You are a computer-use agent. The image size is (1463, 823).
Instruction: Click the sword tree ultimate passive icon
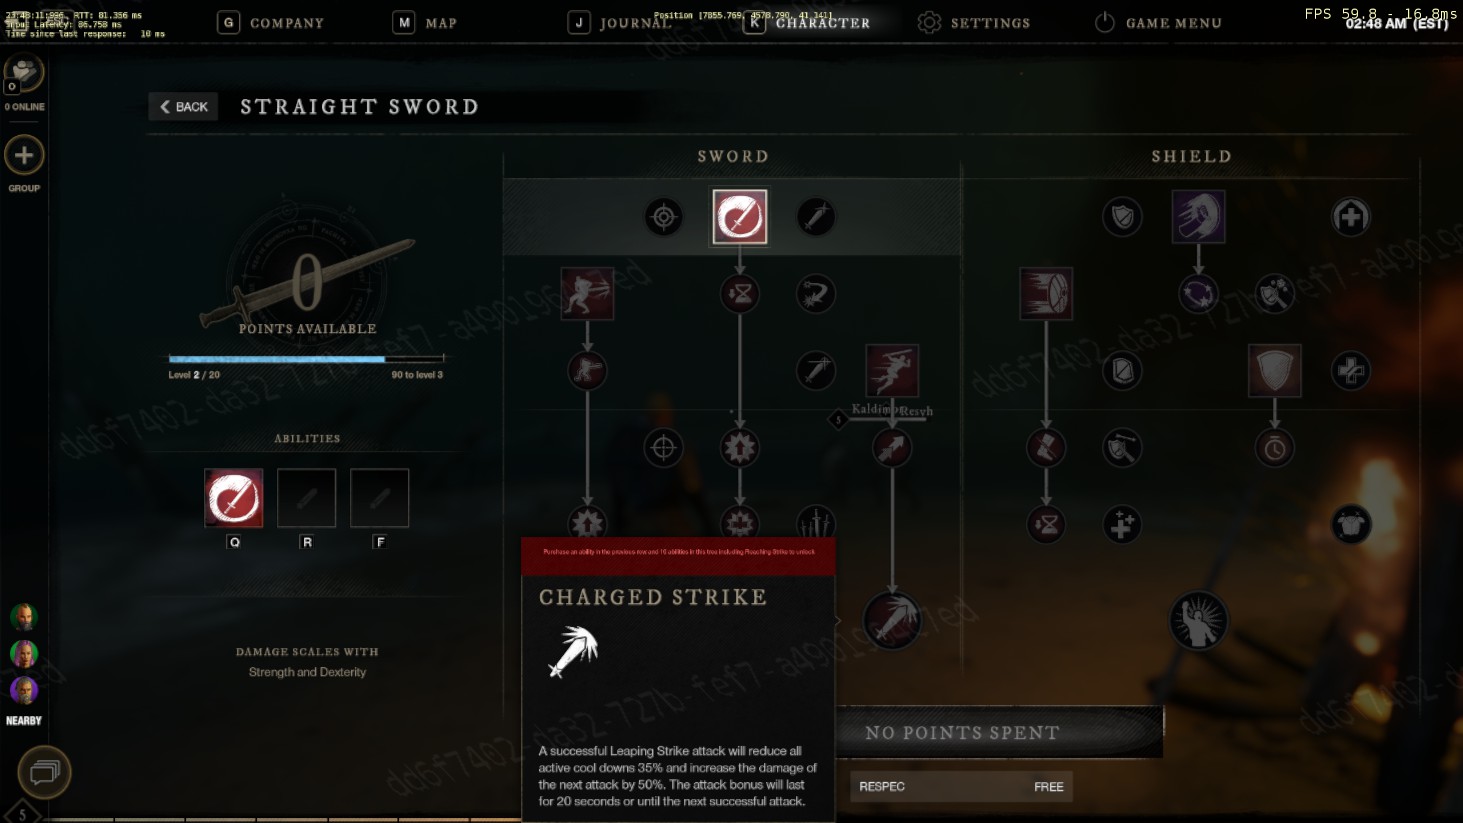coord(892,620)
